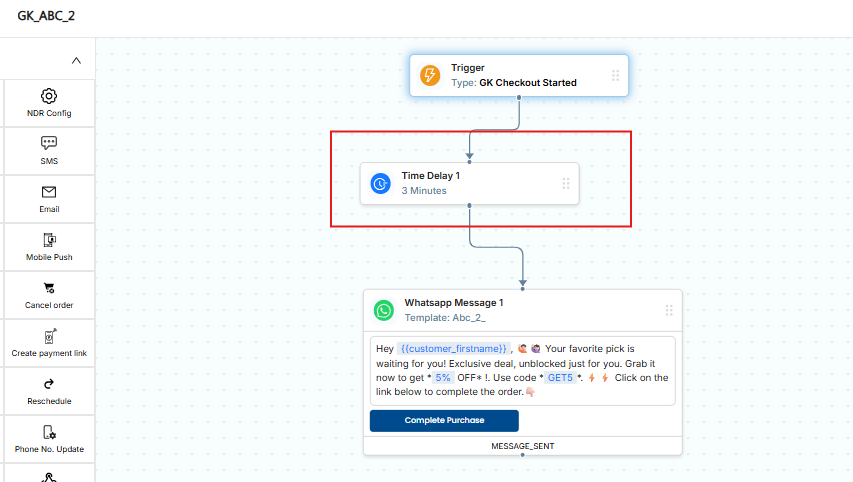853x482 pixels.
Task: Click the Trigger node title
Action: pyautogui.click(x=468, y=68)
